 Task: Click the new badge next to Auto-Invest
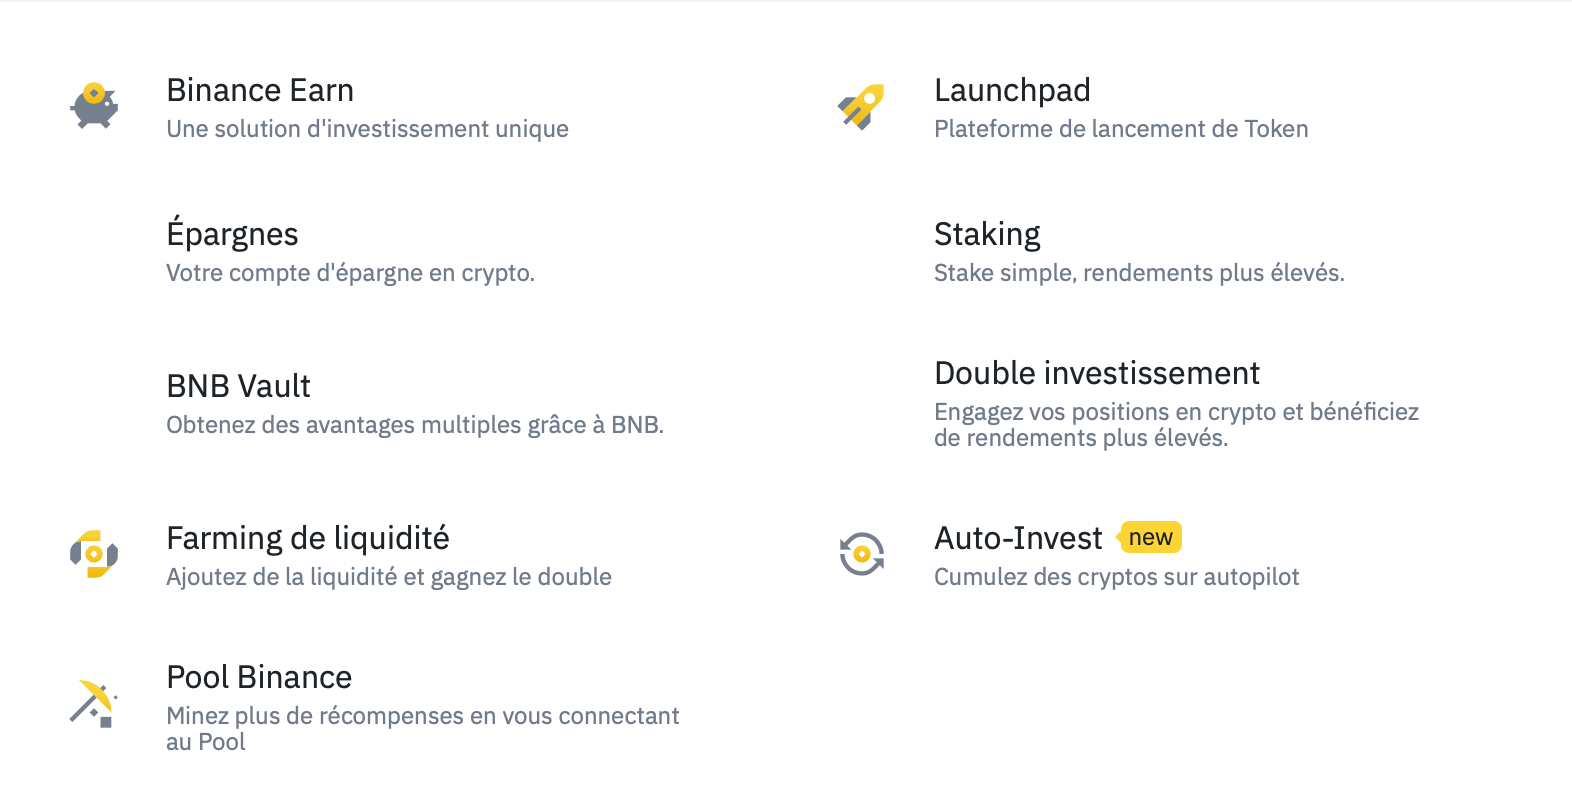1150,537
